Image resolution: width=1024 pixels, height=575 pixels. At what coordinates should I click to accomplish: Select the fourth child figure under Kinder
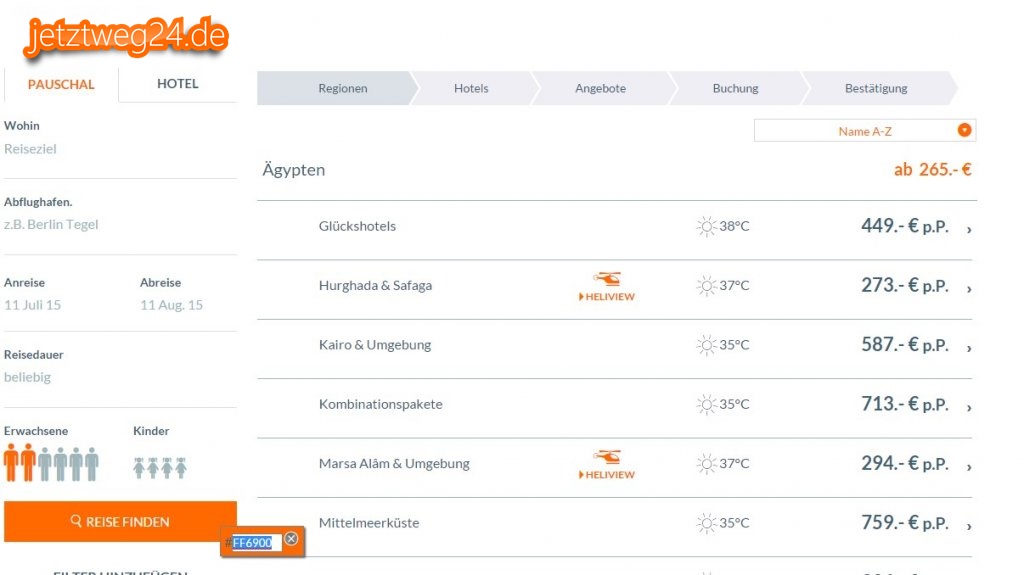181,467
